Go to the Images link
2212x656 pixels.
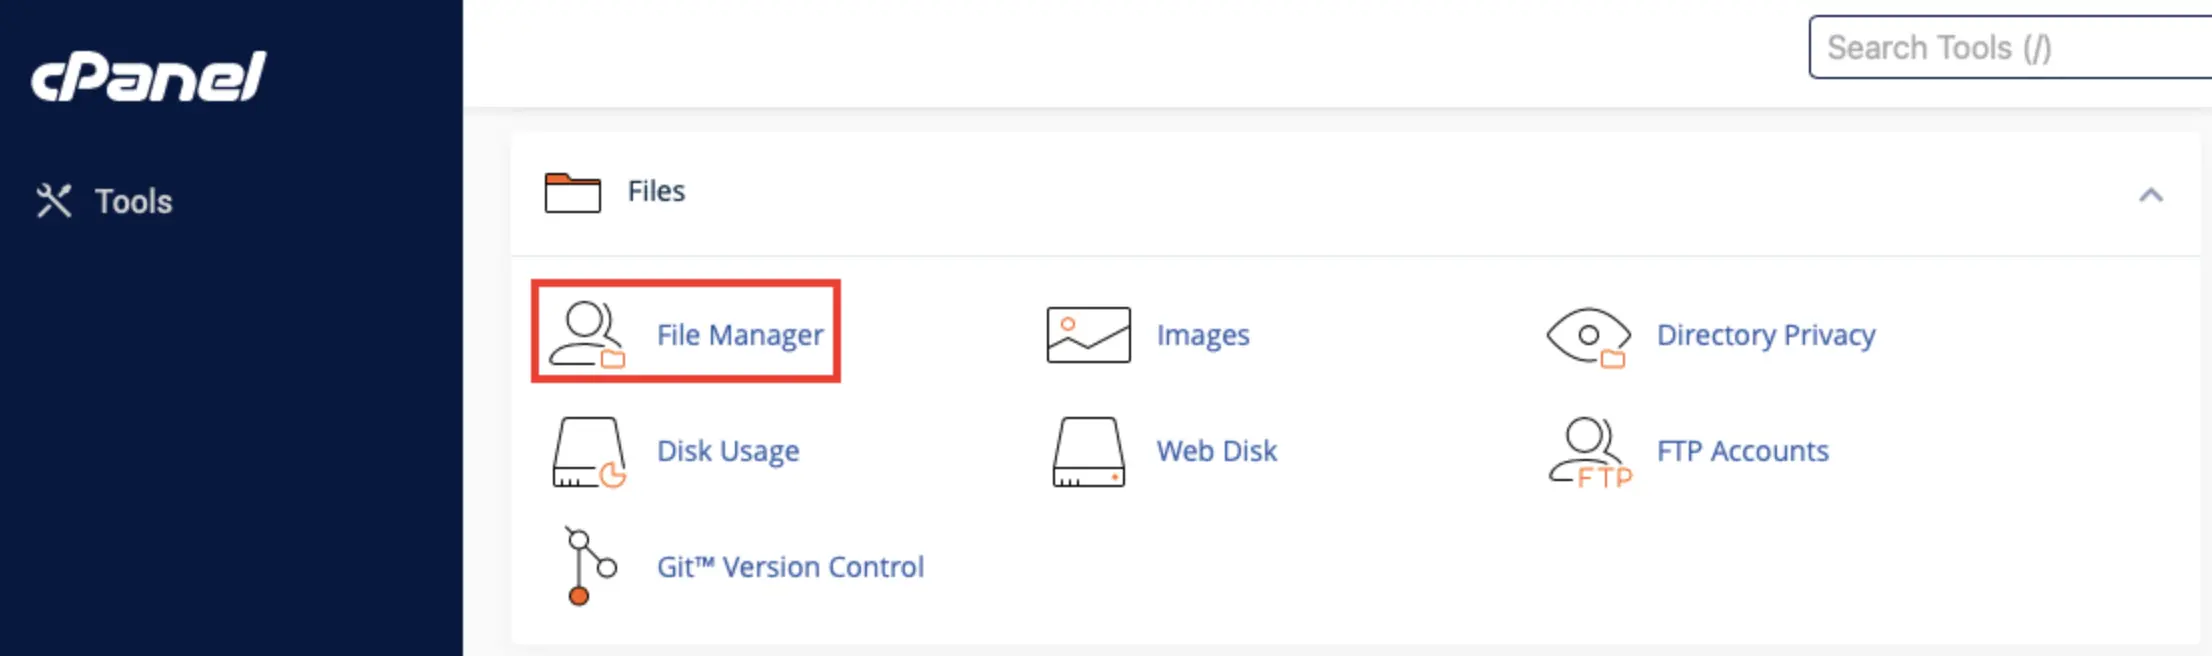pyautogui.click(x=1203, y=335)
